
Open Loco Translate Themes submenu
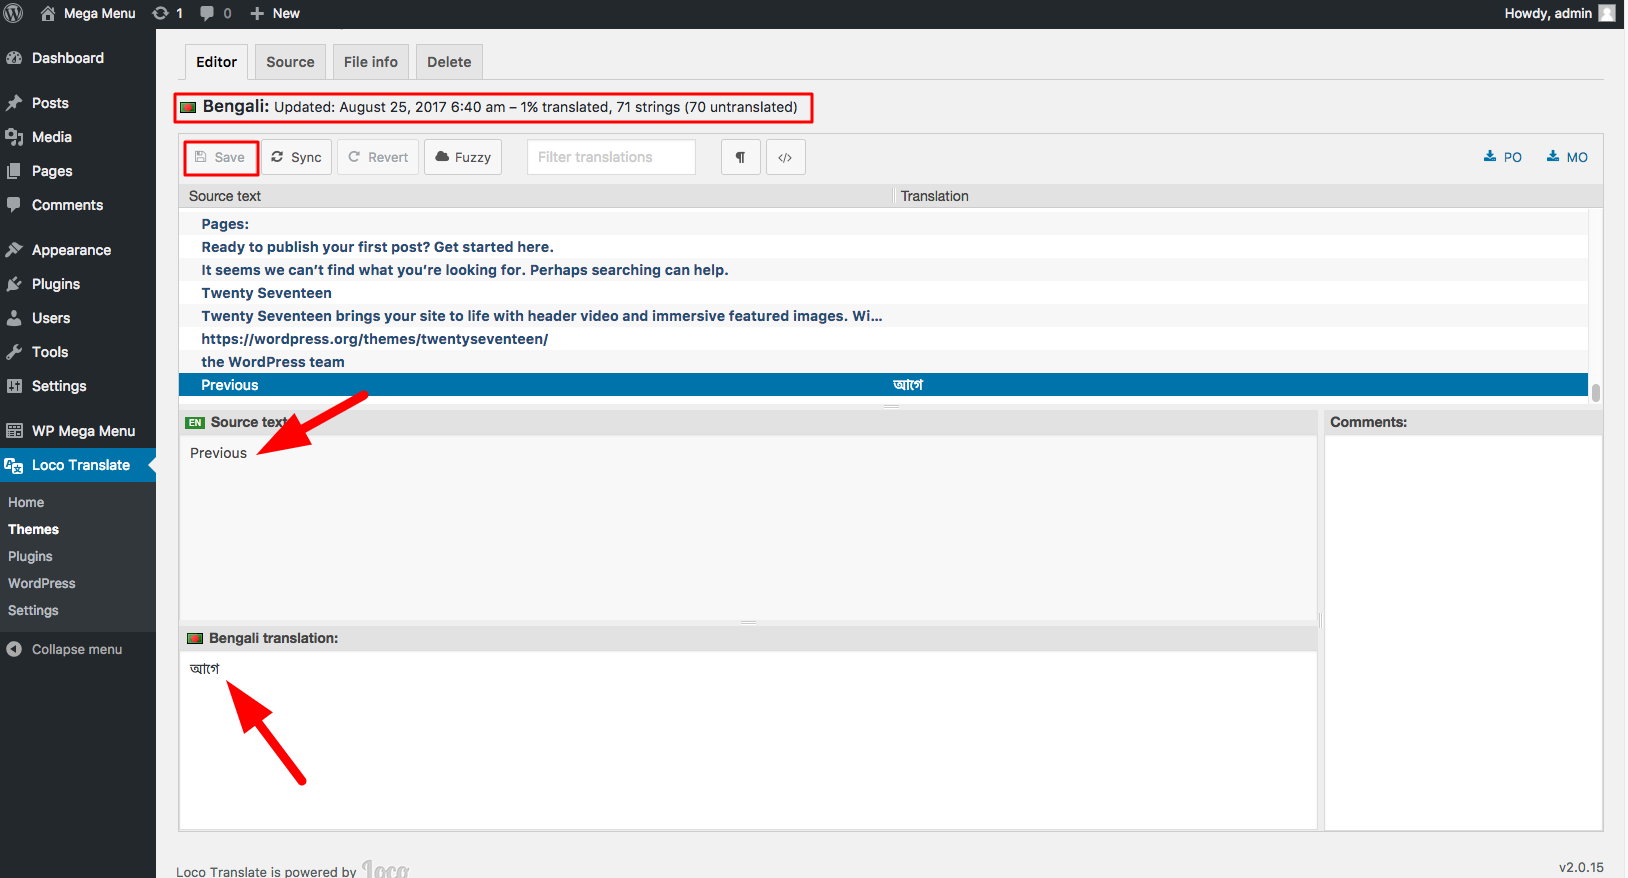click(33, 529)
